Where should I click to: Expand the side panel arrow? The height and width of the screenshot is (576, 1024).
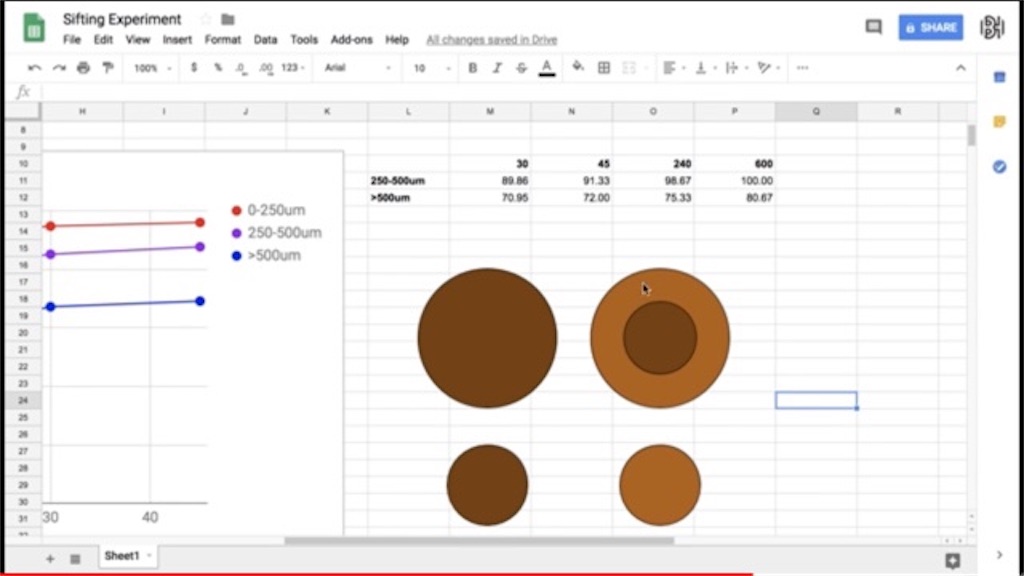point(999,555)
